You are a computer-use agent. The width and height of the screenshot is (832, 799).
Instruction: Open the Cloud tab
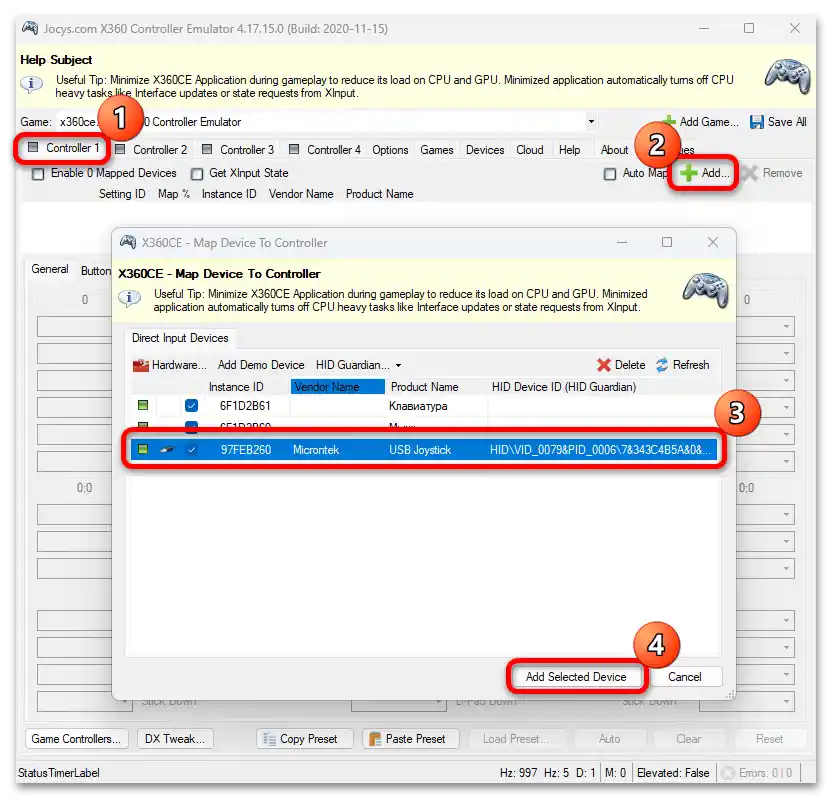pos(530,150)
